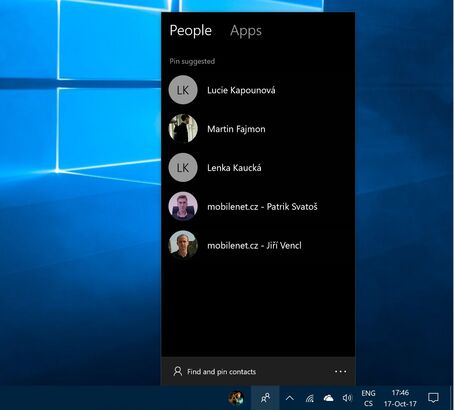Viewport: 454px width, 410px height.
Task: Switch to the People tab
Action: point(190,31)
